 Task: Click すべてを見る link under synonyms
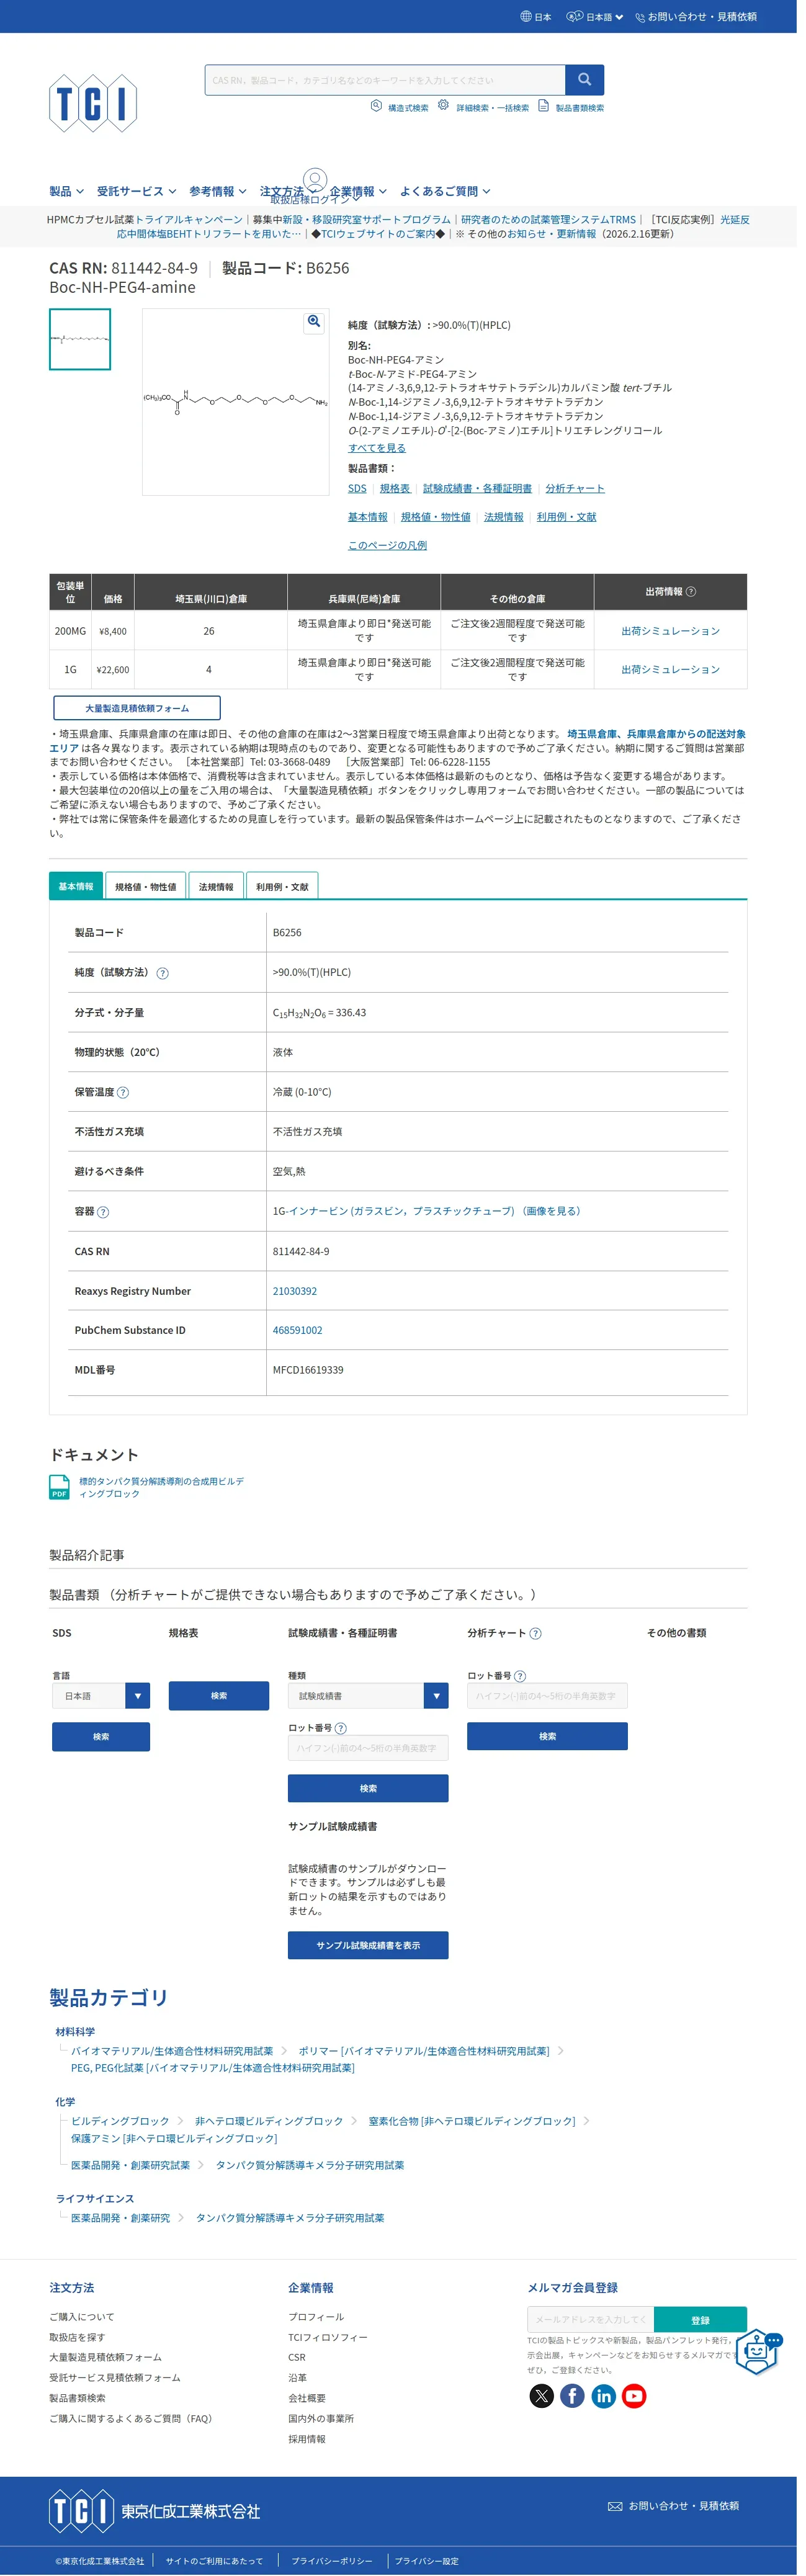click(x=381, y=453)
